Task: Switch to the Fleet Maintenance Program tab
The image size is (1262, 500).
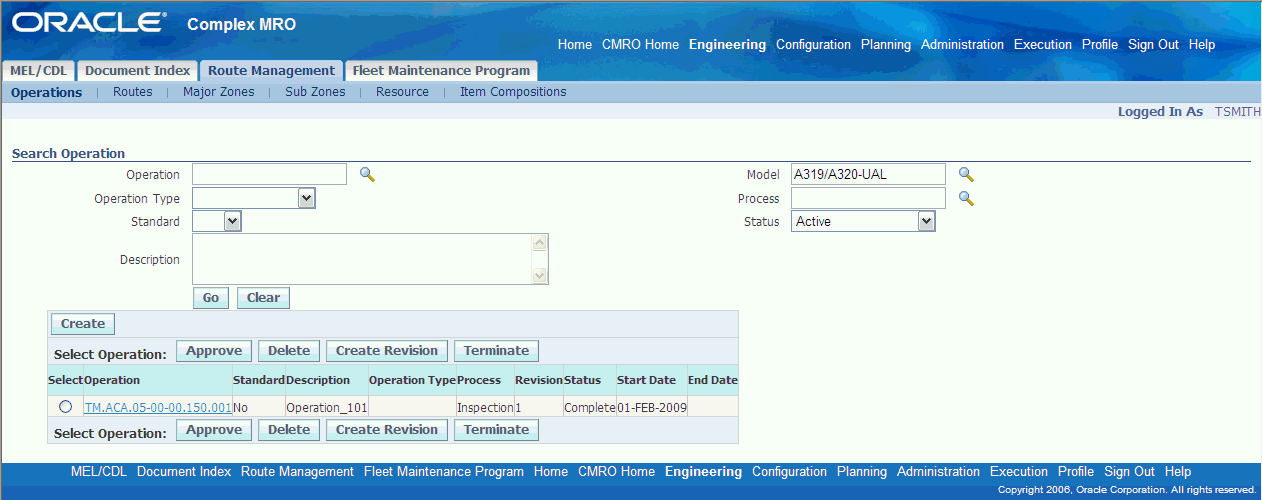Action: [441, 71]
